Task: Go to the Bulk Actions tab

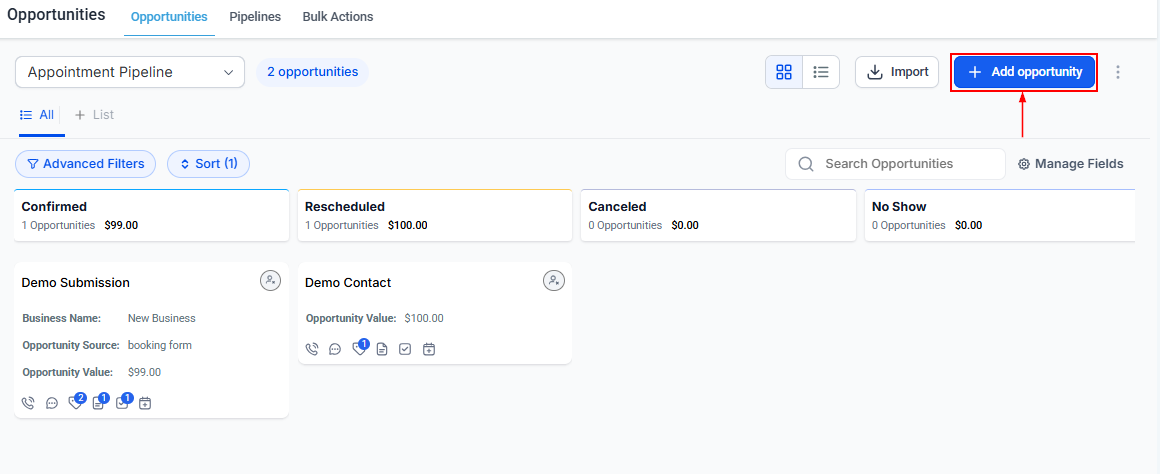Action: click(x=338, y=17)
